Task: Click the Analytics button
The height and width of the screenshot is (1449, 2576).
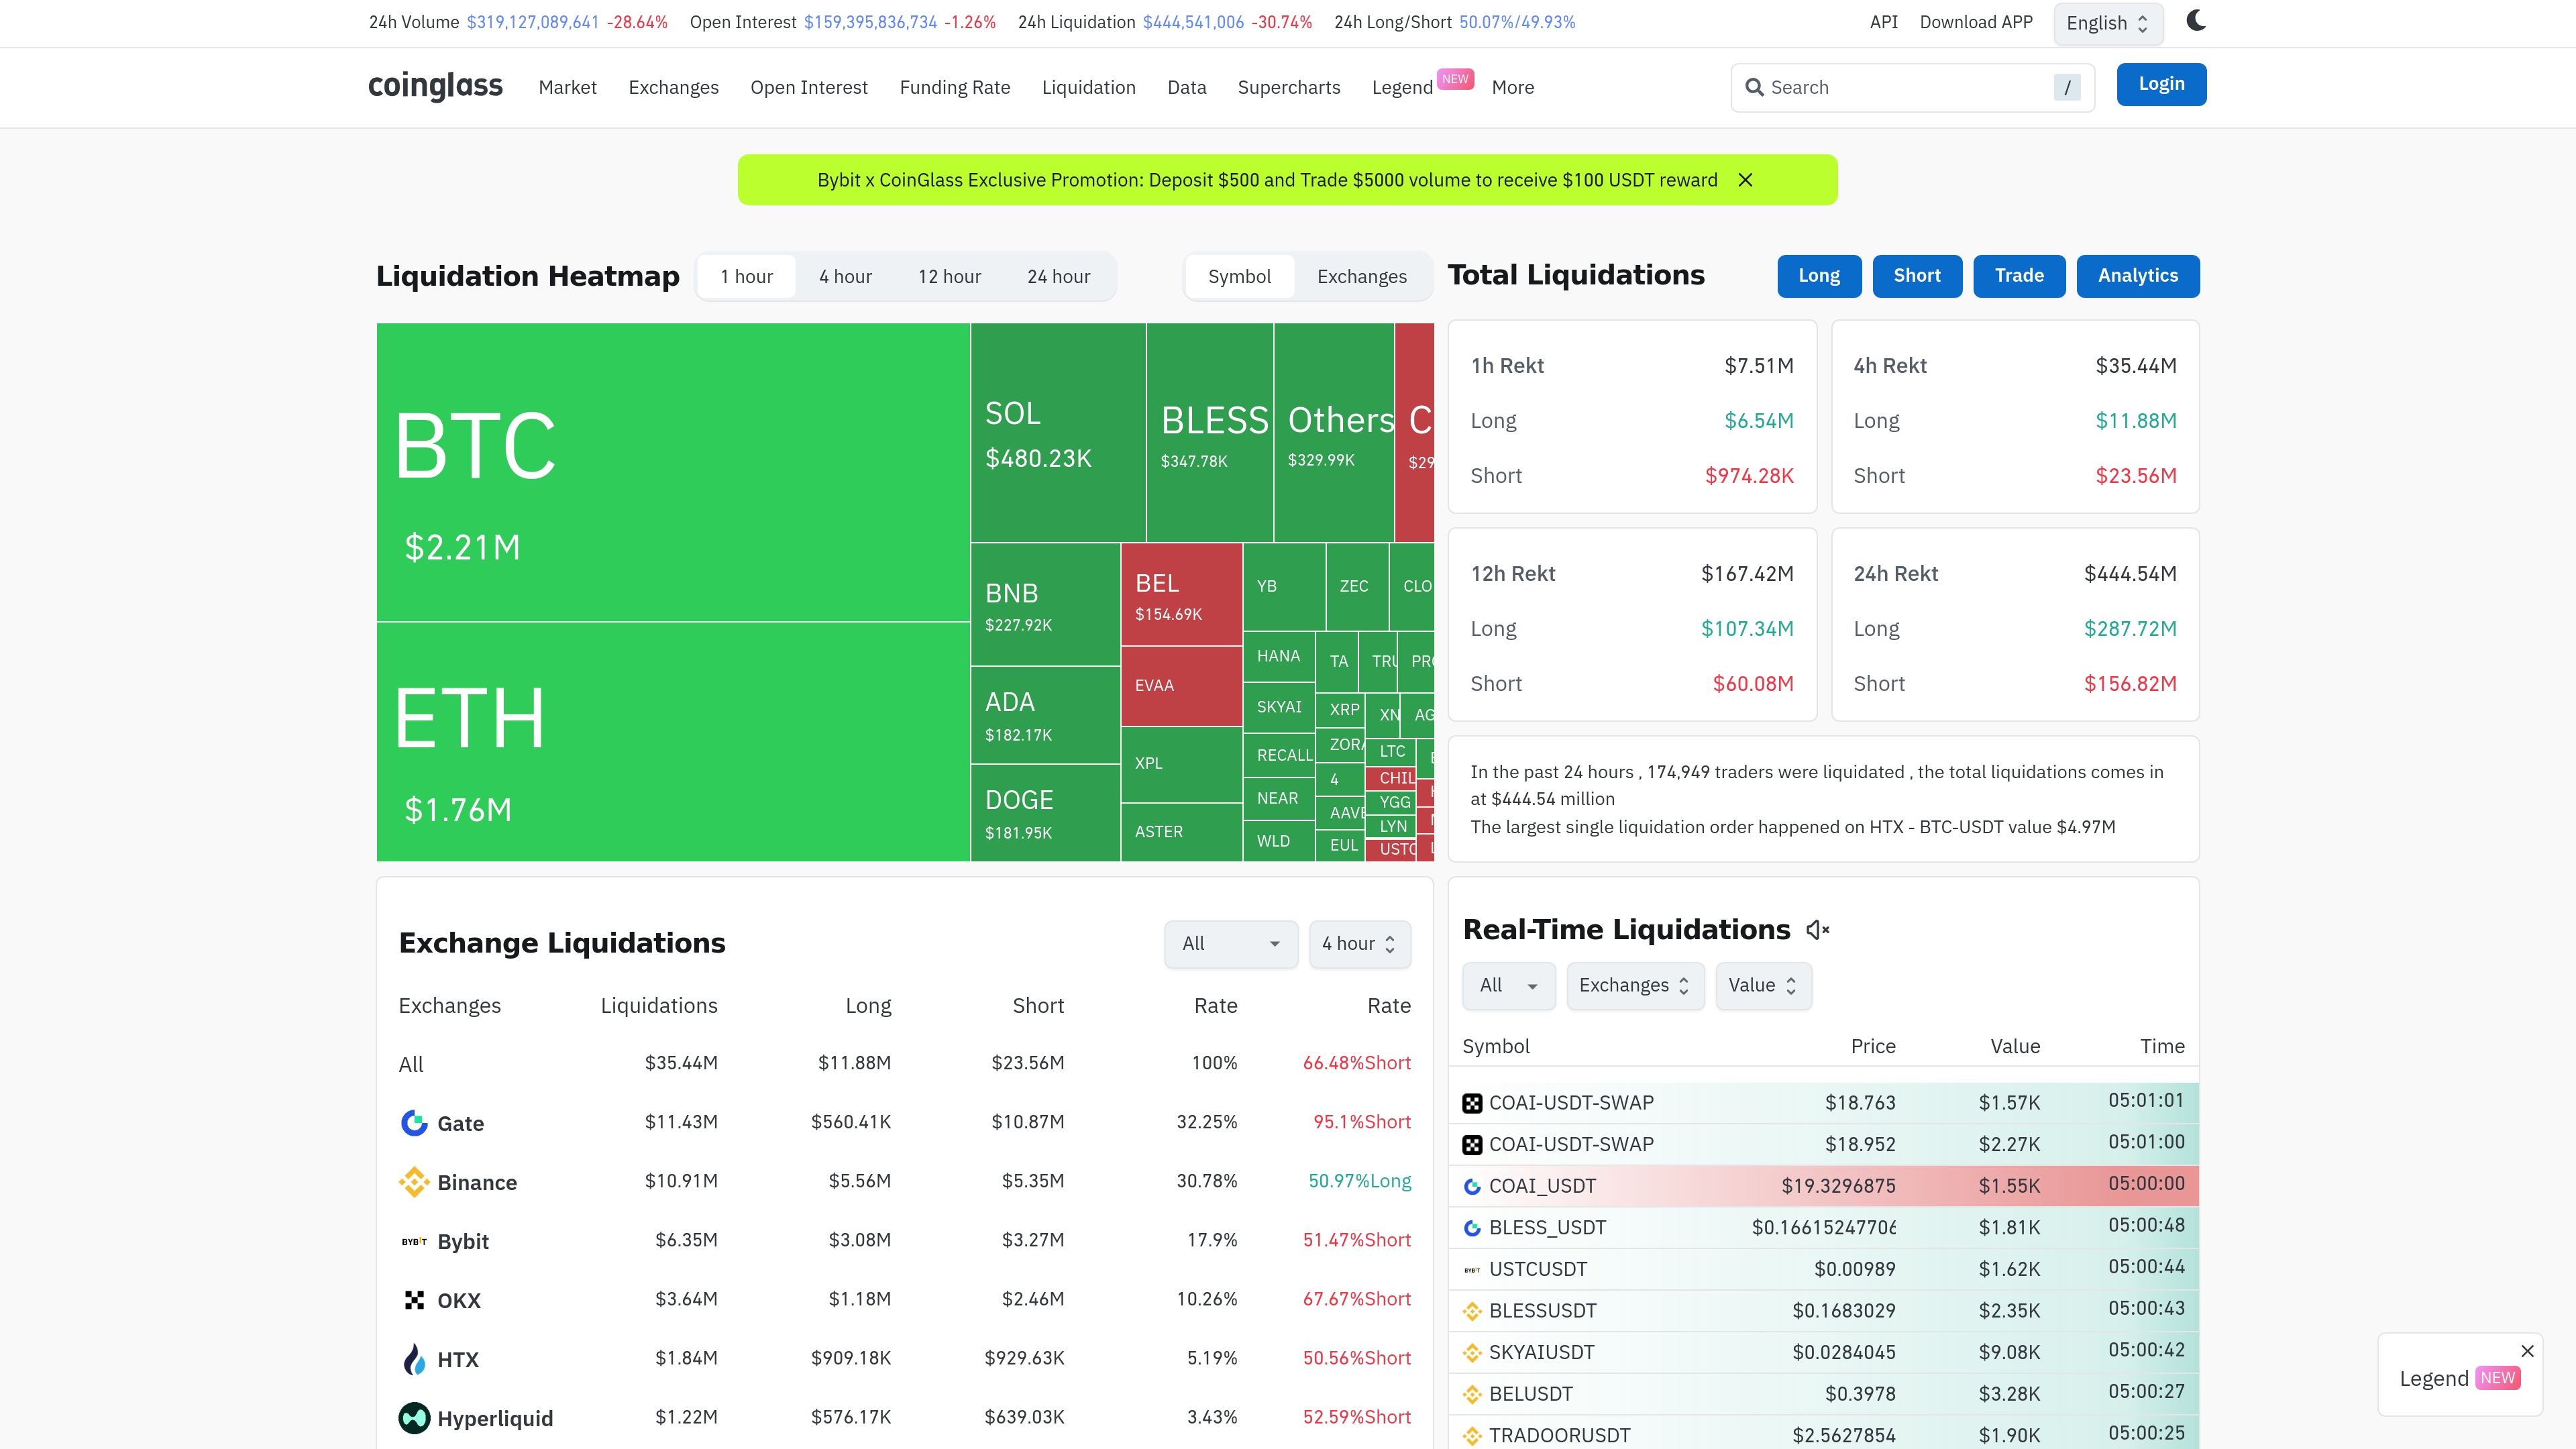Action: click(2137, 276)
